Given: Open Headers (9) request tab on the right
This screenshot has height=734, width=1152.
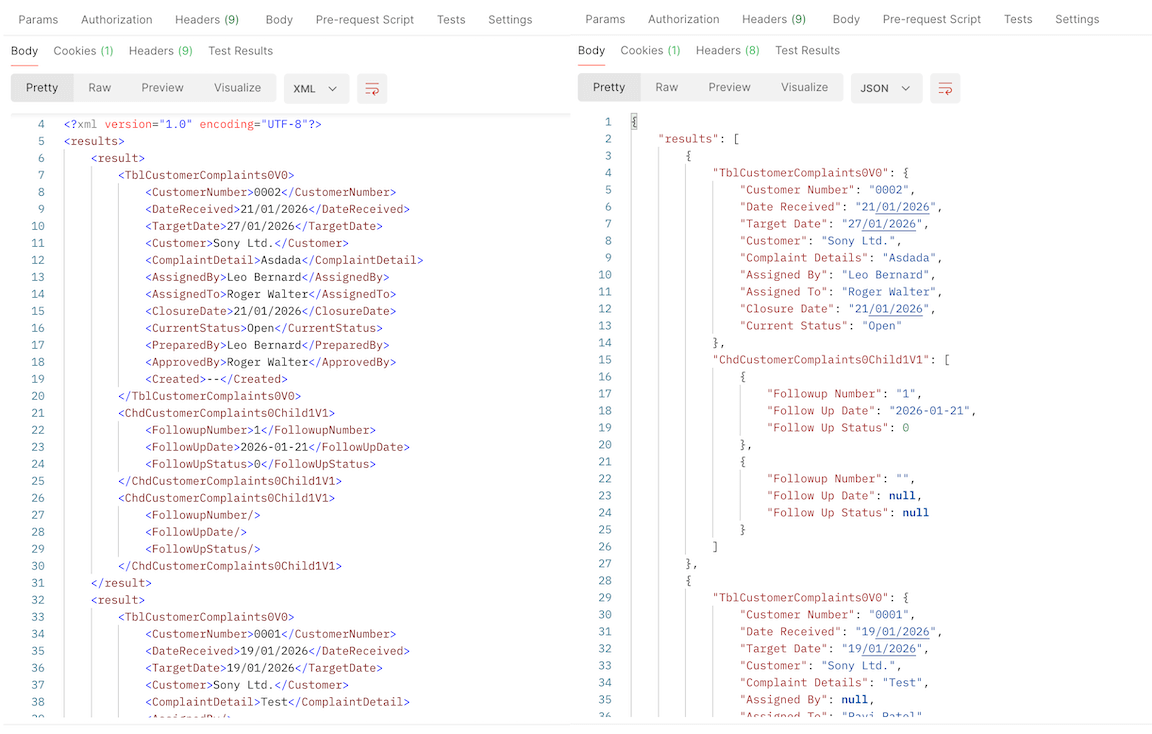Looking at the screenshot, I should point(773,19).
